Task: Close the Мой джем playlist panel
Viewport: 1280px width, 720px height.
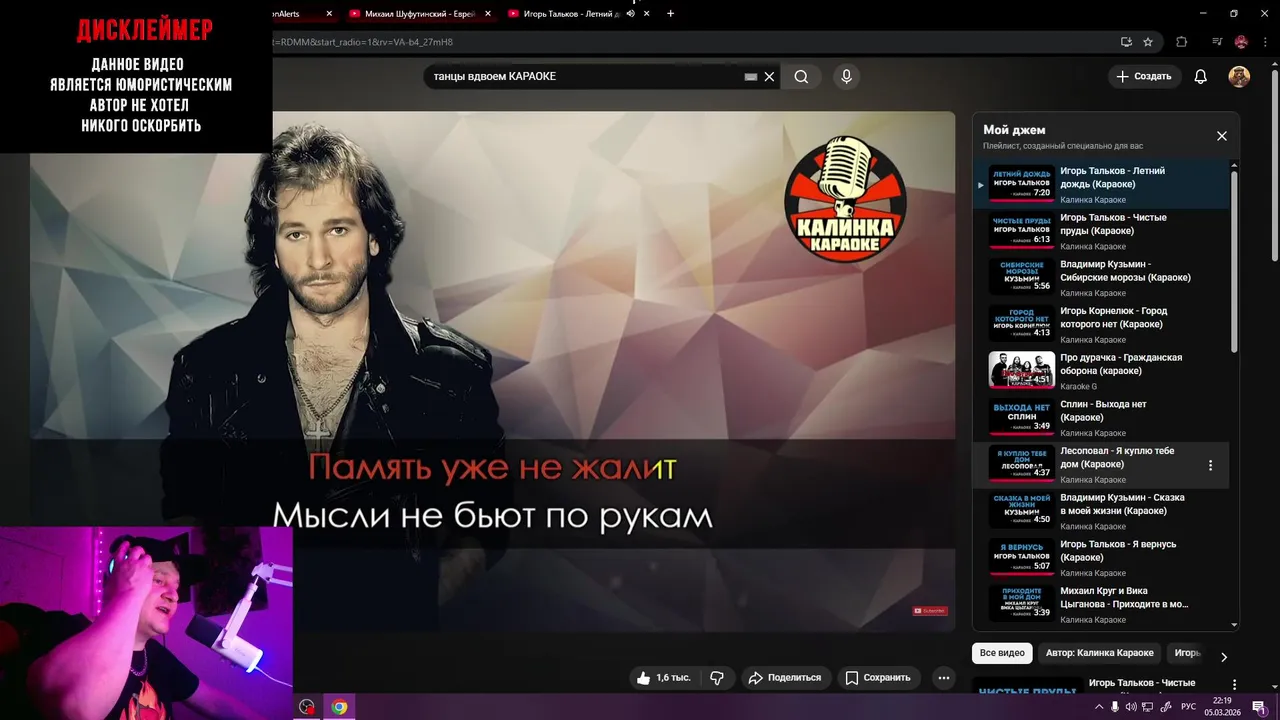Action: click(x=1221, y=136)
